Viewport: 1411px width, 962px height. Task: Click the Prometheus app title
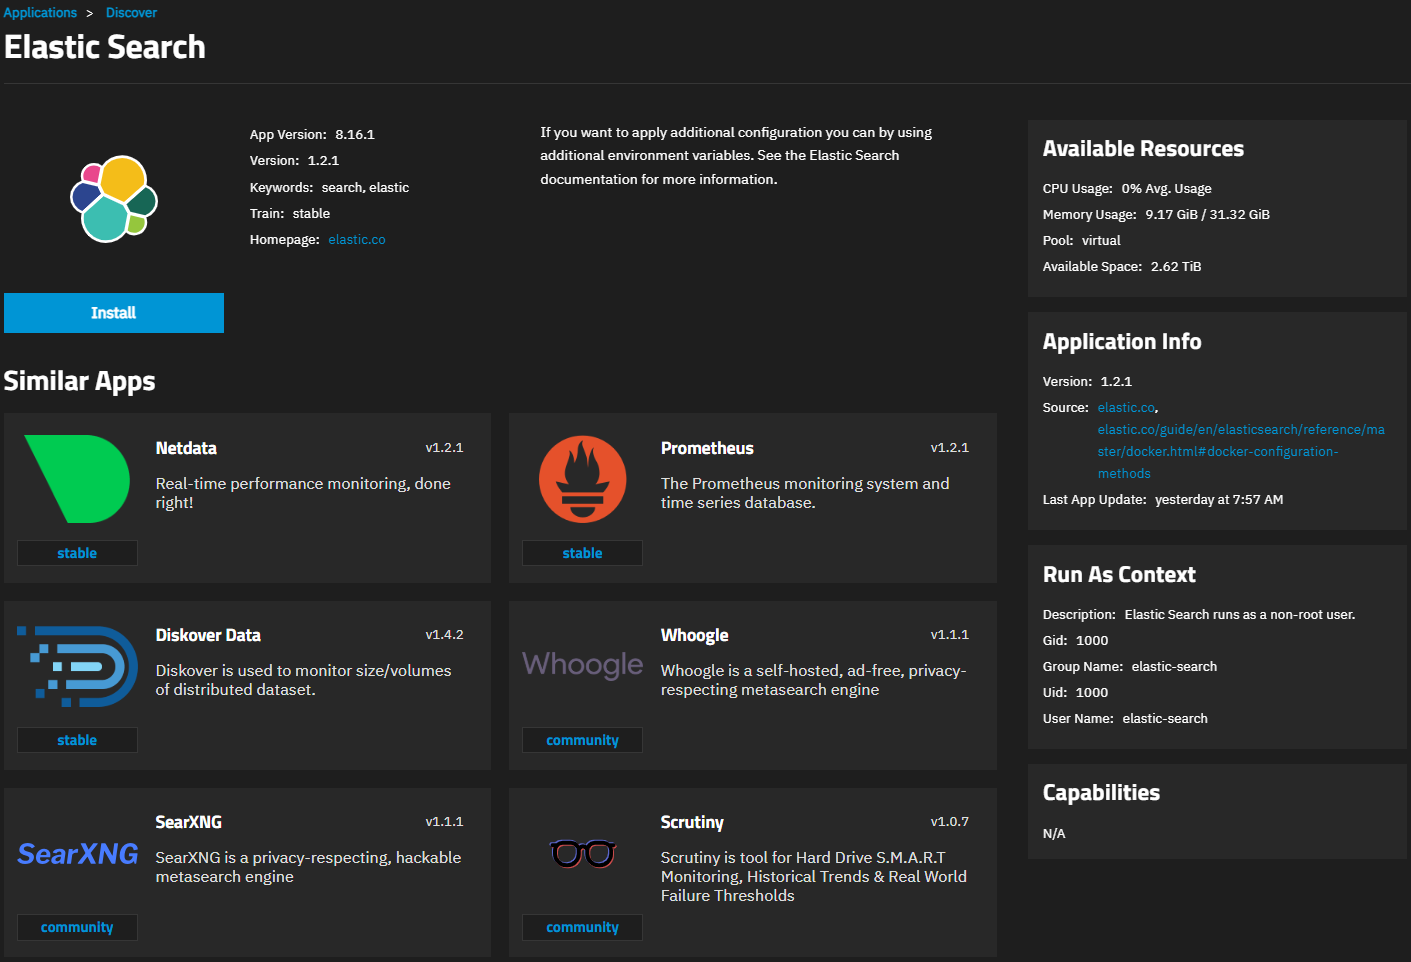(707, 448)
